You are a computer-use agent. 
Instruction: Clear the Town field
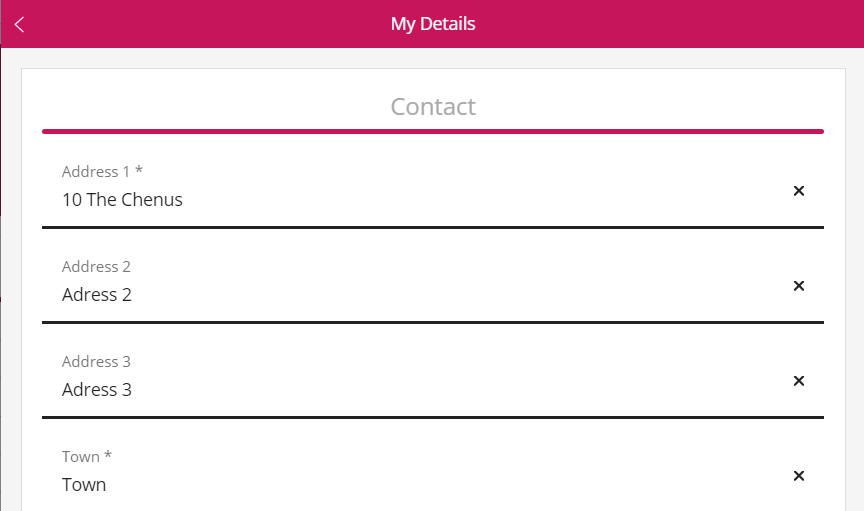(x=798, y=476)
